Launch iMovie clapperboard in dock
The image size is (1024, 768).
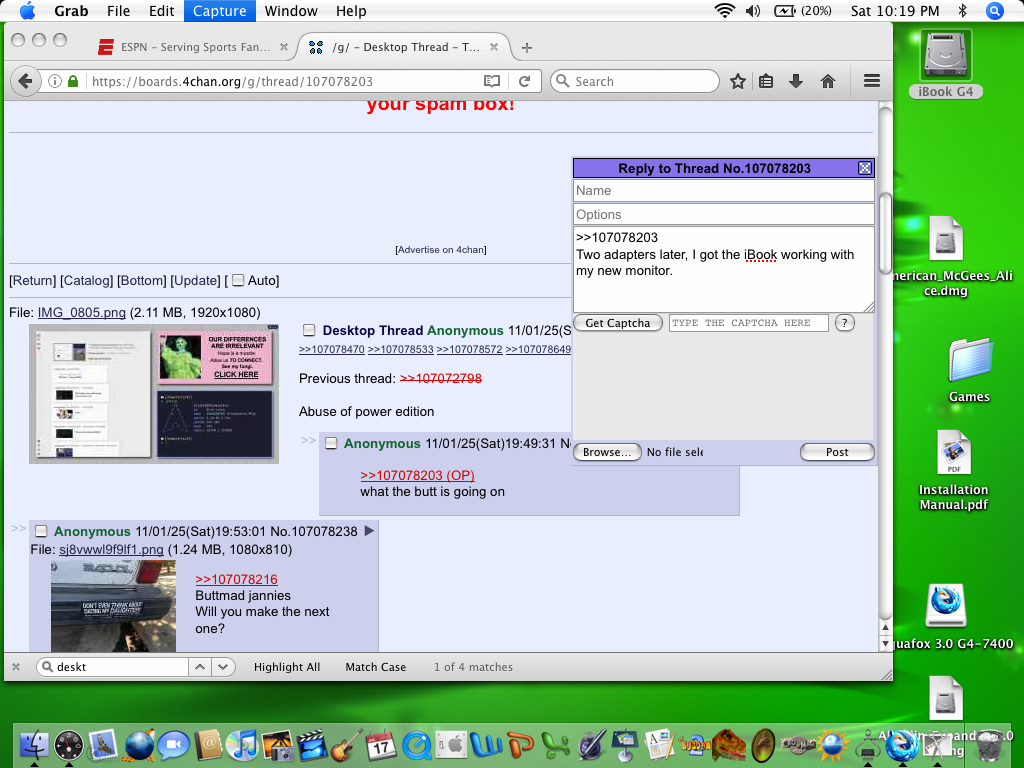(x=312, y=746)
